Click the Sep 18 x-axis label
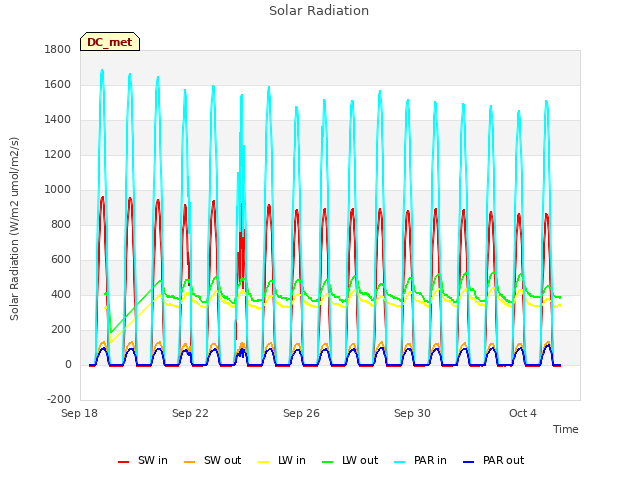This screenshot has height=480, width=640. click(x=80, y=413)
